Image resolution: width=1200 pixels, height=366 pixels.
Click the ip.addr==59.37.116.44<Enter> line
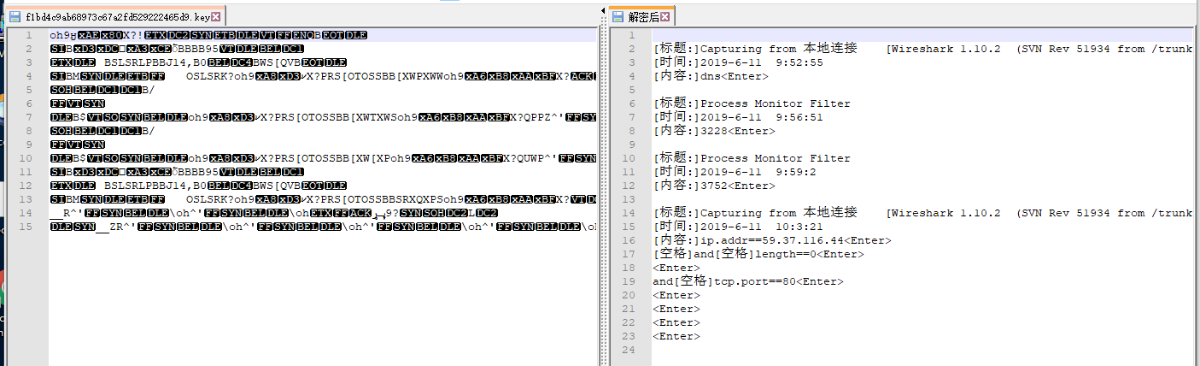point(772,241)
